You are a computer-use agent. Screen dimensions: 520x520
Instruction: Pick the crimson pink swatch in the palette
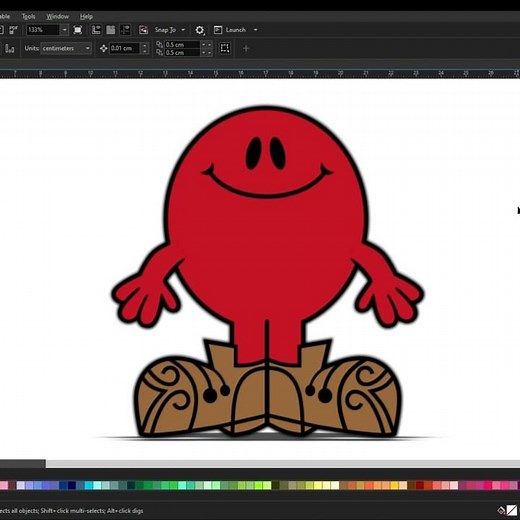click(x=488, y=485)
